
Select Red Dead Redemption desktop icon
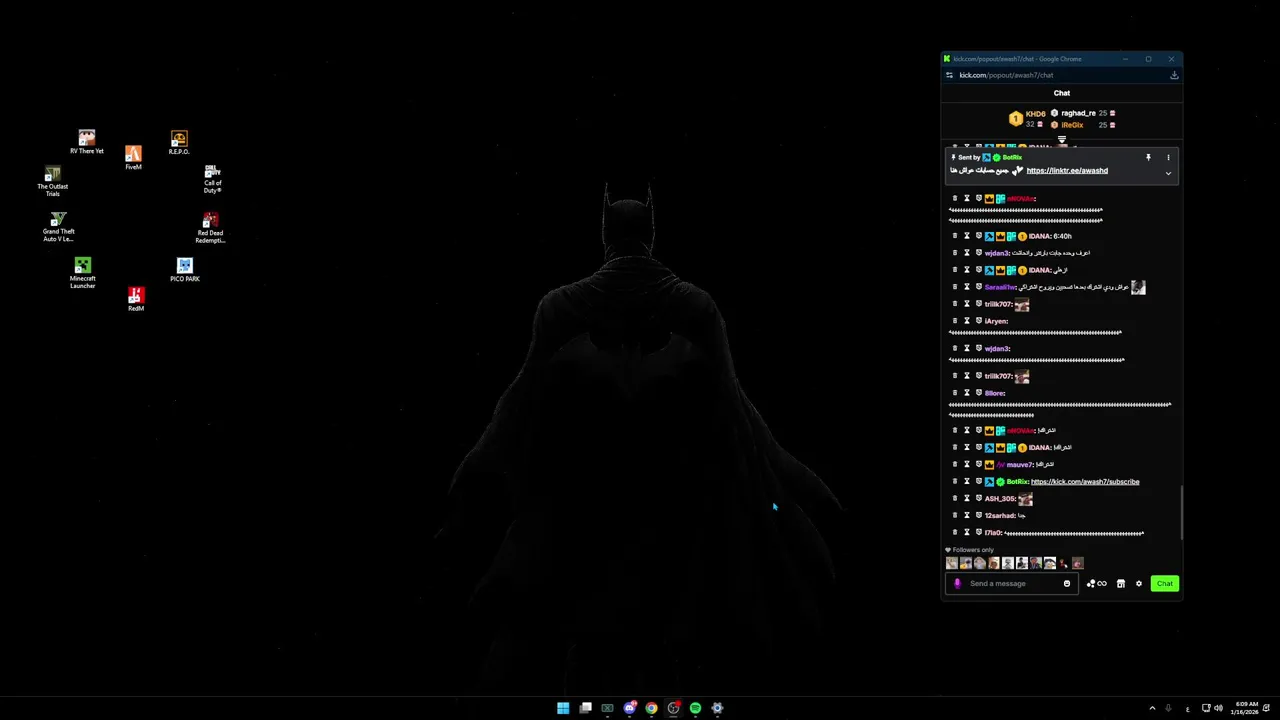(x=210, y=228)
